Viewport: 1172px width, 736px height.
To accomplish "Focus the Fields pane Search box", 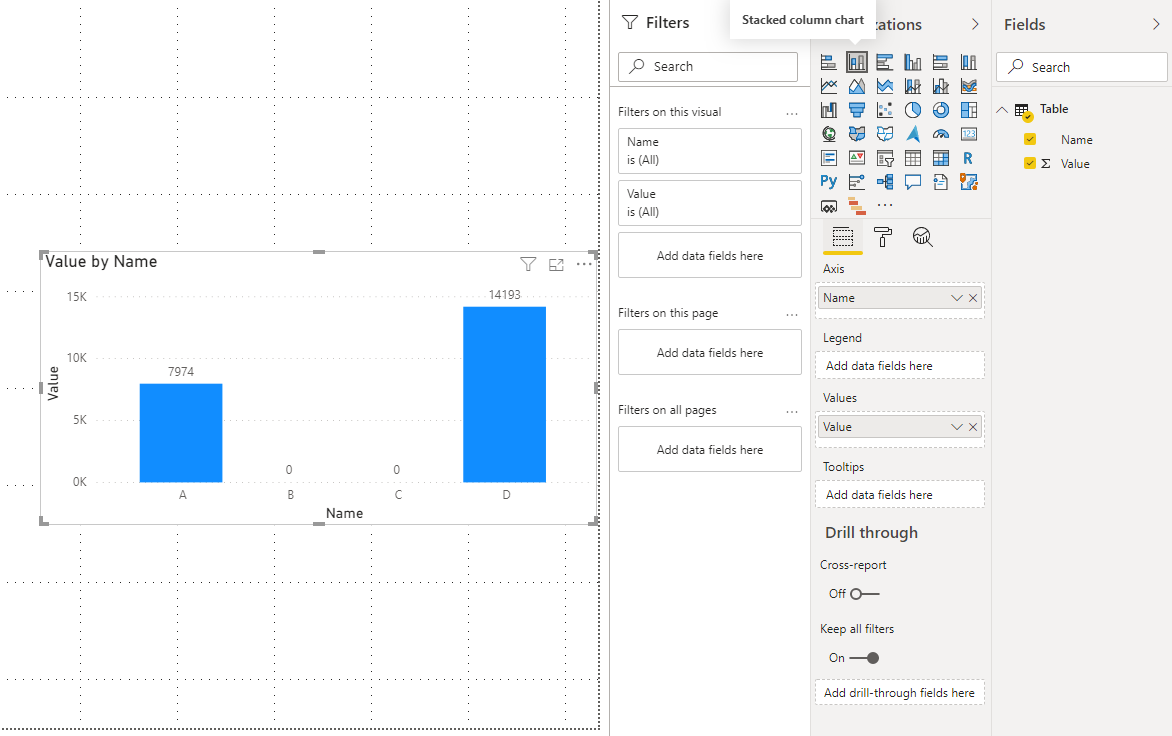I will (x=1082, y=67).
